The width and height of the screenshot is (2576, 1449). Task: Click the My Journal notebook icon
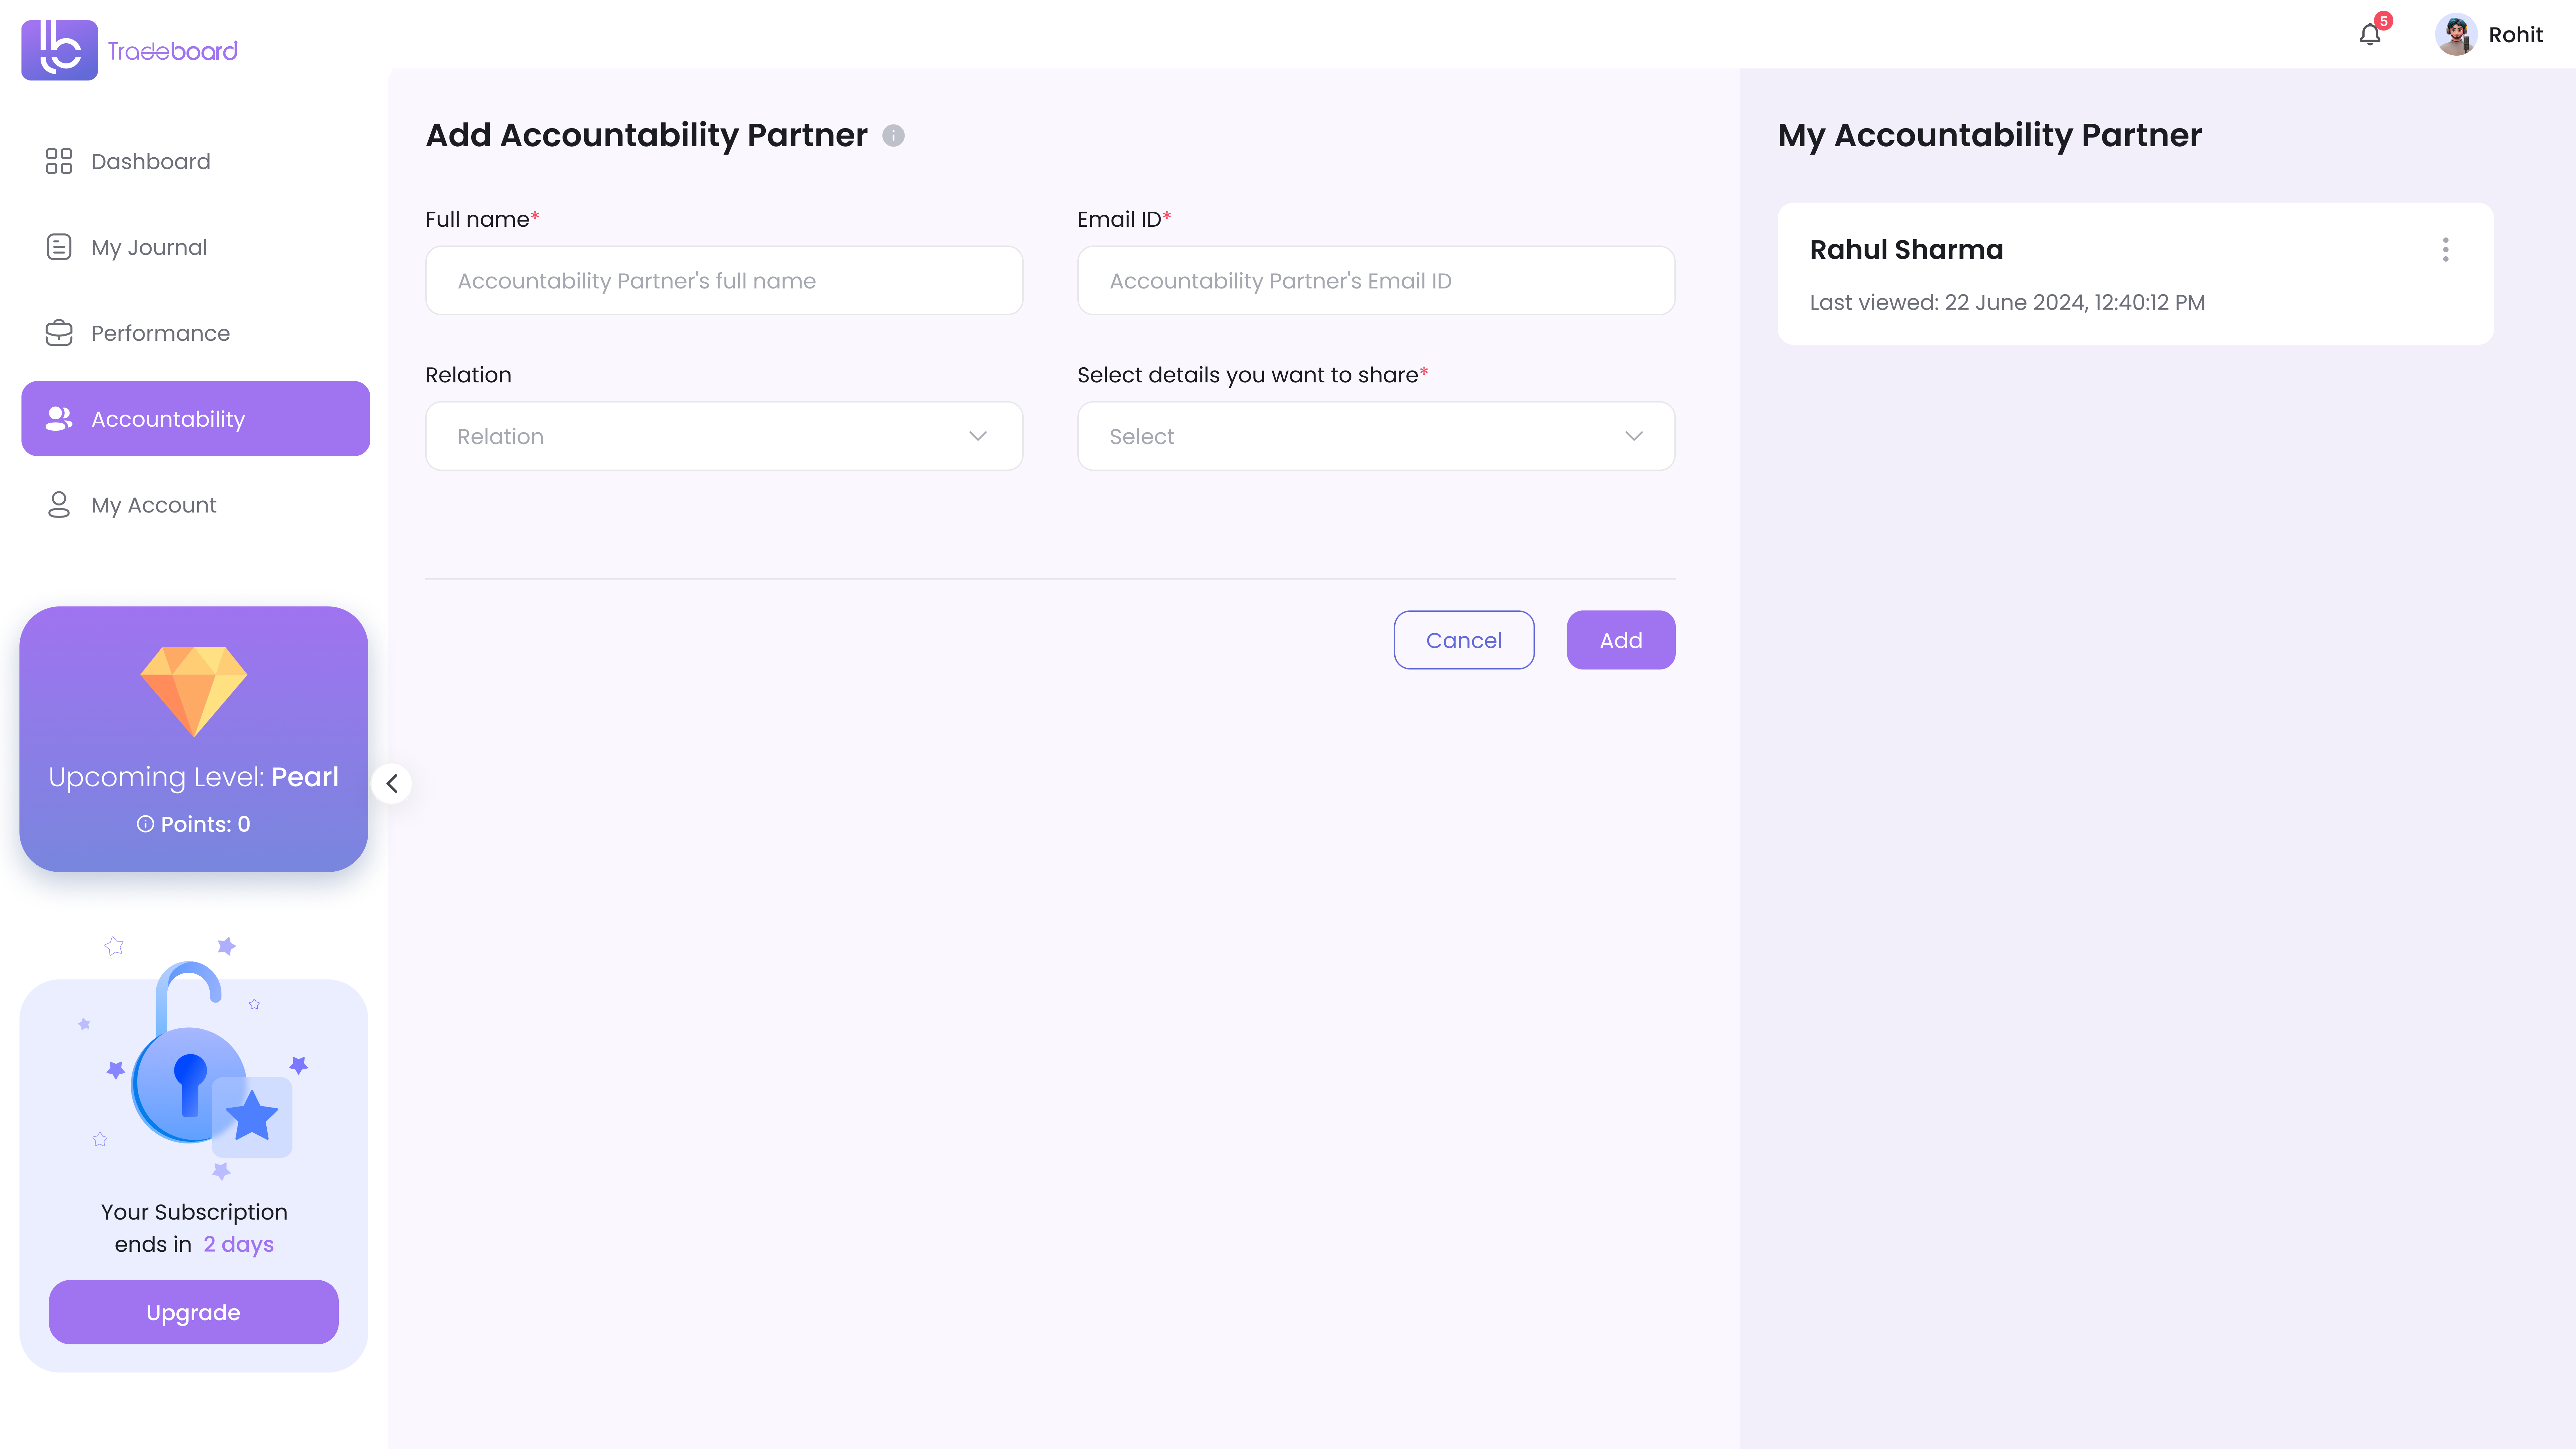pos(59,247)
